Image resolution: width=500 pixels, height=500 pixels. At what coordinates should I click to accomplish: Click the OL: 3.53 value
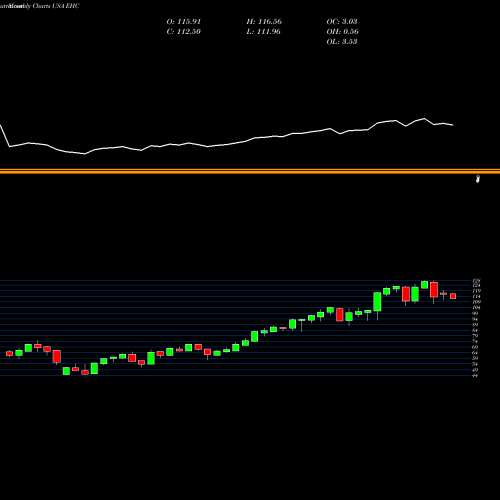point(342,42)
